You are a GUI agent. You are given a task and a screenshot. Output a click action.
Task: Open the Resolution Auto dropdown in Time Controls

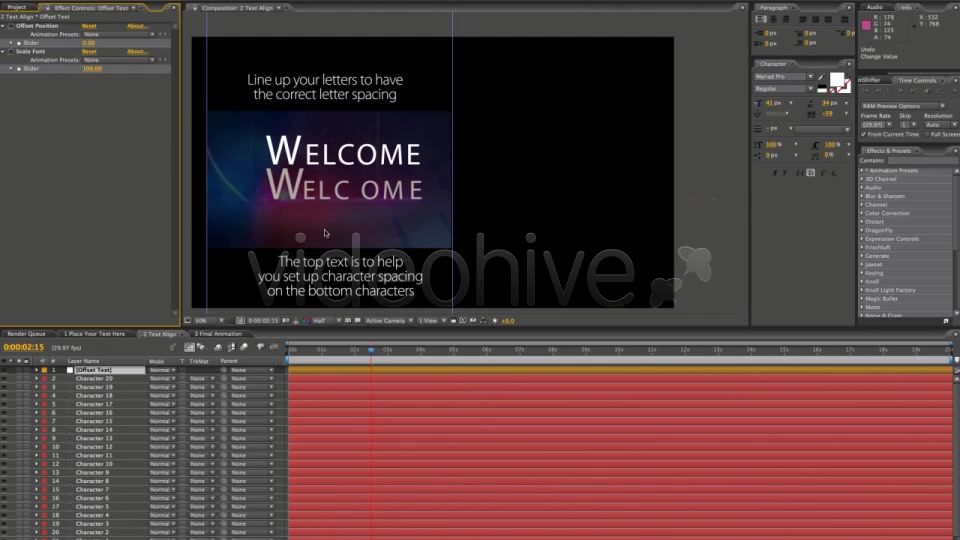[940, 125]
